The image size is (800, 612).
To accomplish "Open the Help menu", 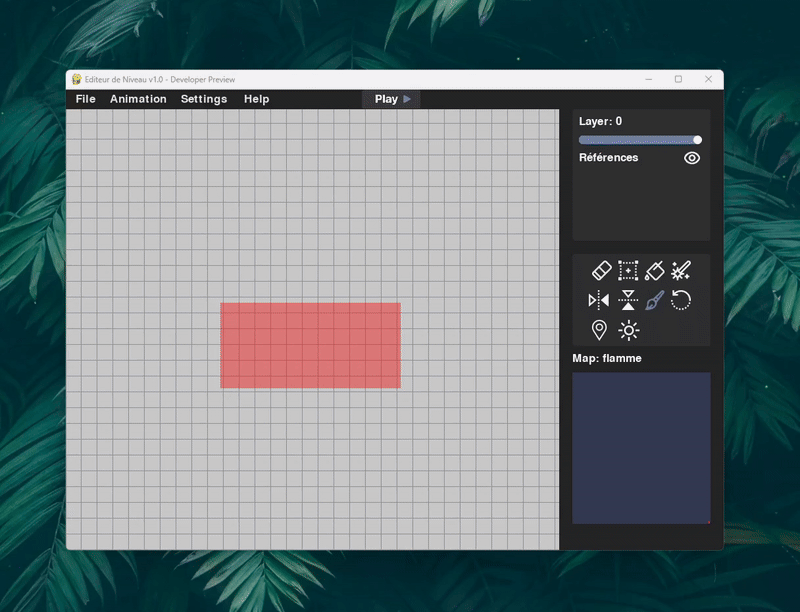I will (257, 99).
